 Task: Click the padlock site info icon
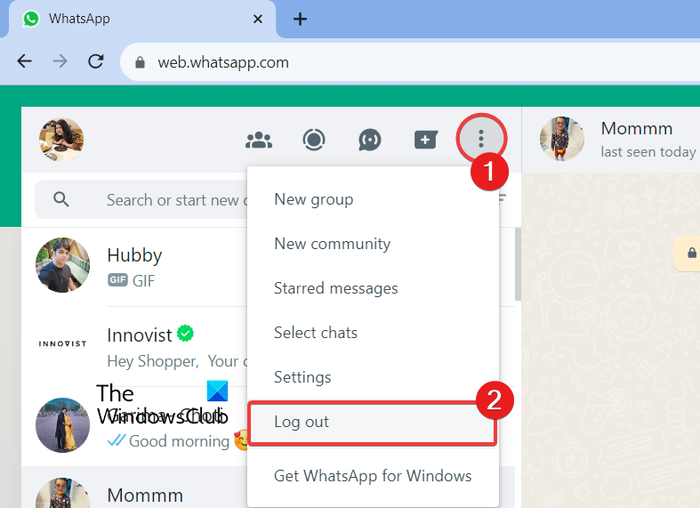click(x=140, y=62)
